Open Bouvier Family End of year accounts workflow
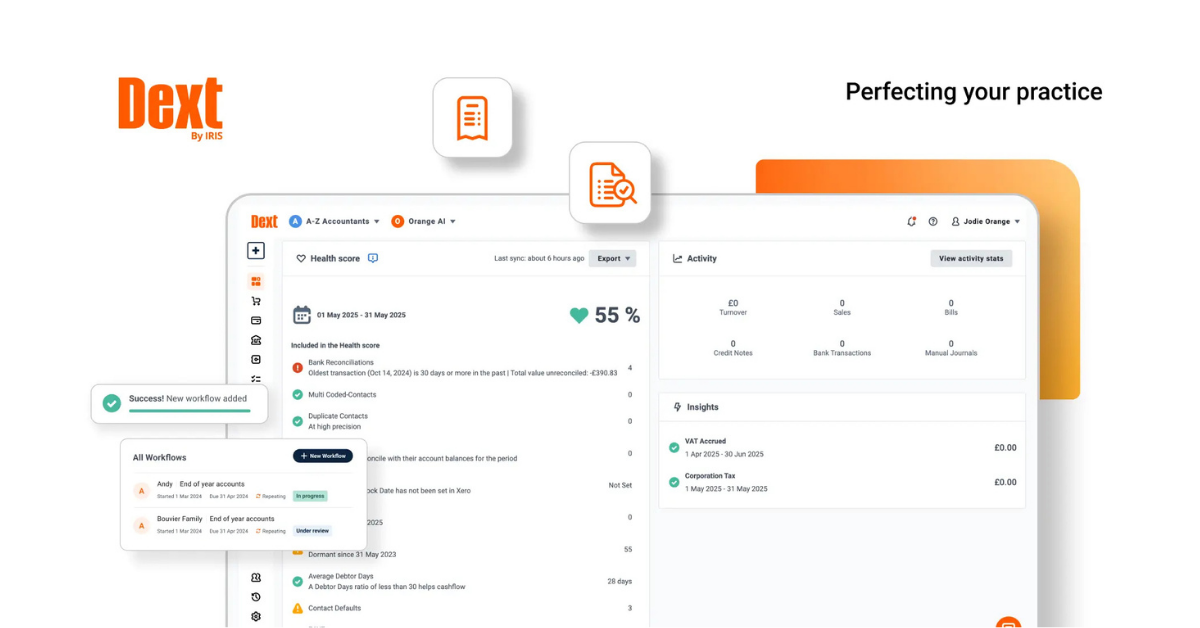Viewport: 1200px width, 628px height. [243, 525]
